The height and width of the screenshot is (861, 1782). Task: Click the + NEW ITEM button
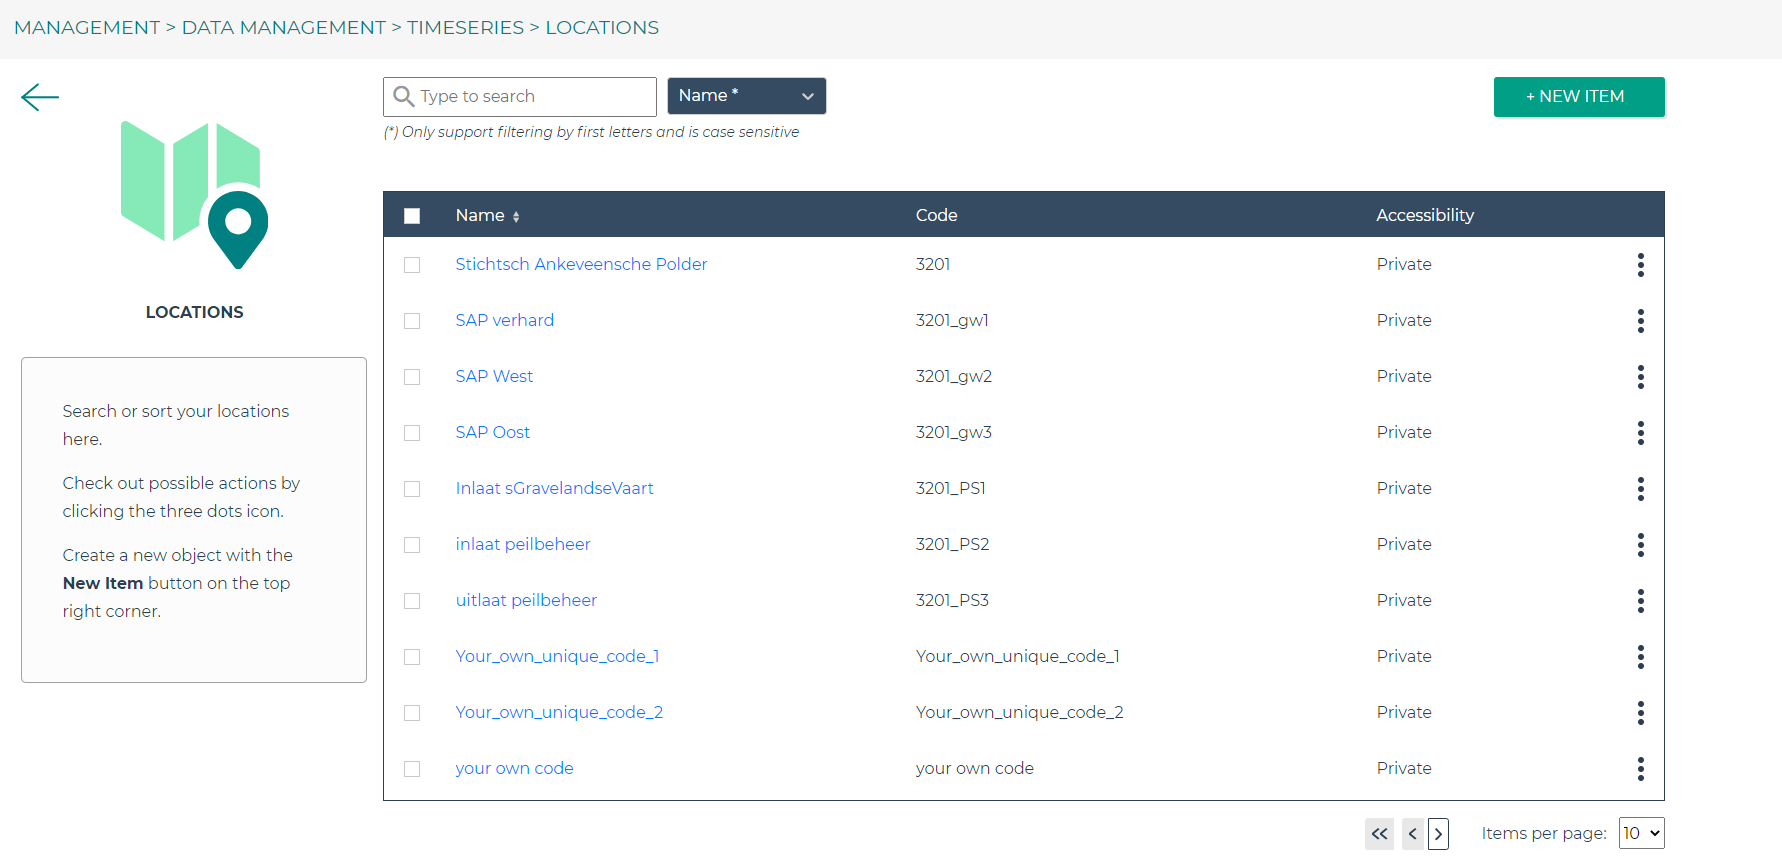1579,97
